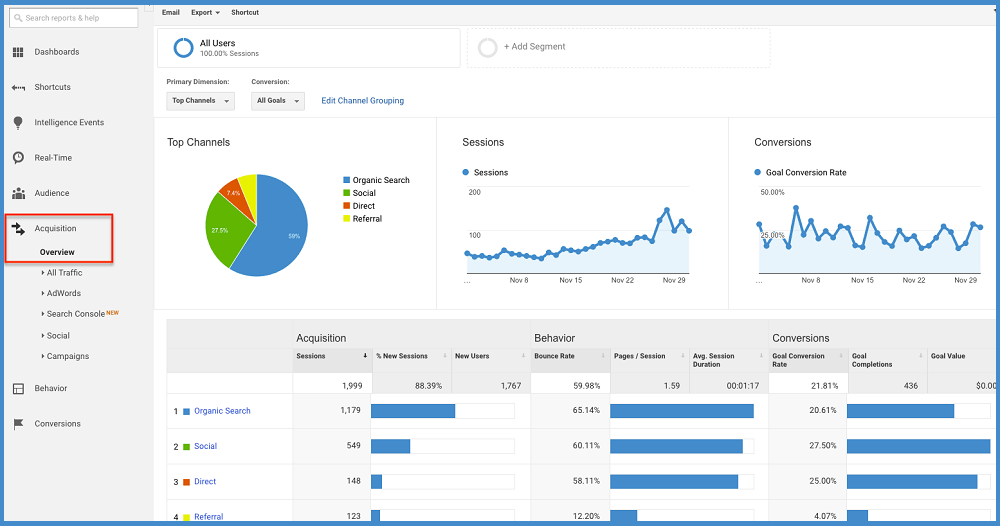Click the Organic Search legend blue swatch
The height and width of the screenshot is (526, 1000).
(346, 180)
